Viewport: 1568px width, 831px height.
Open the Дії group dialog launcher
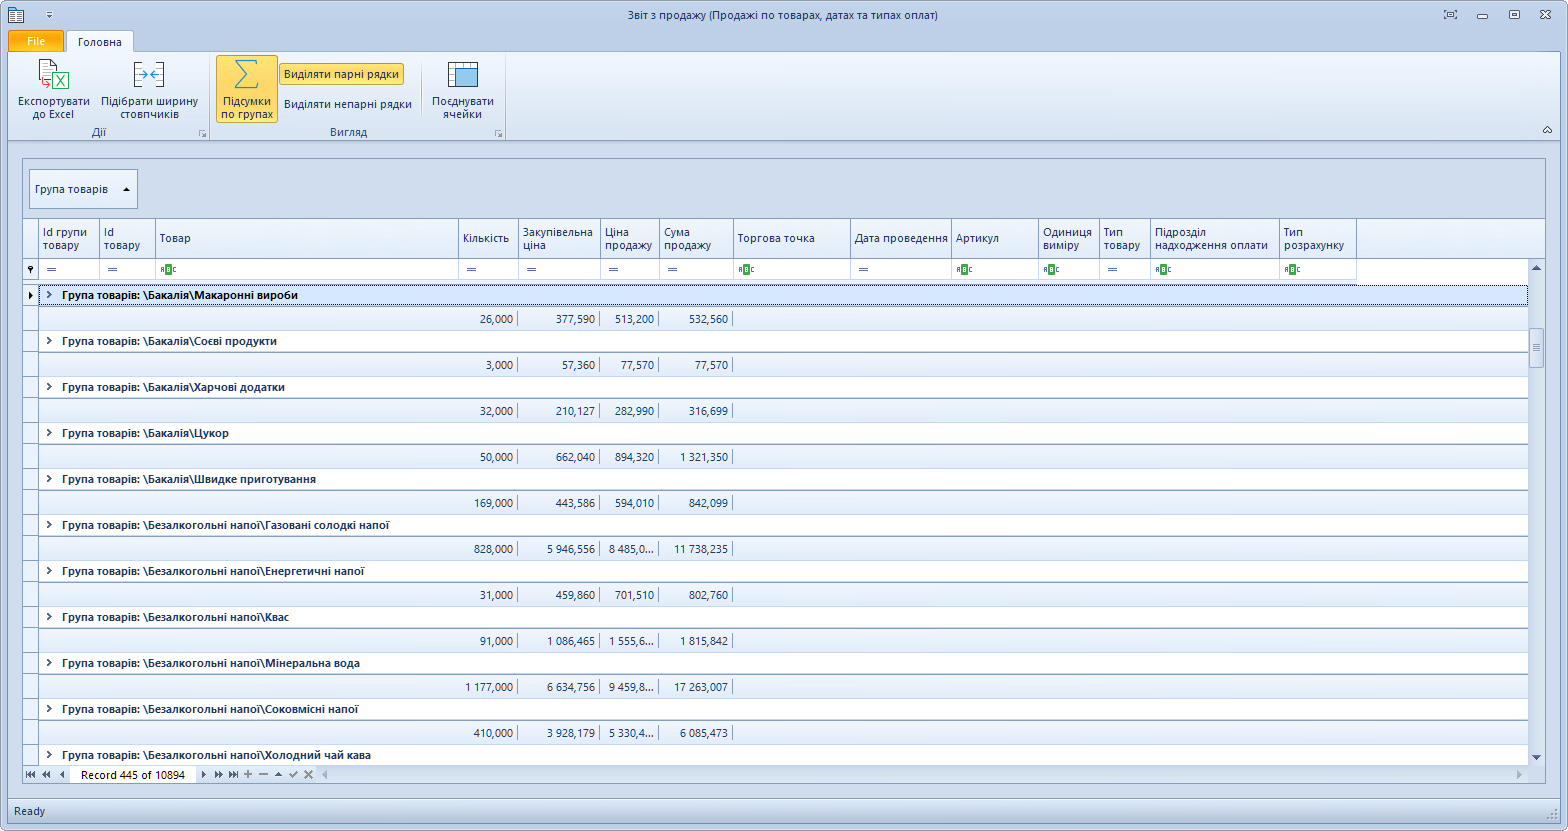[x=202, y=133]
